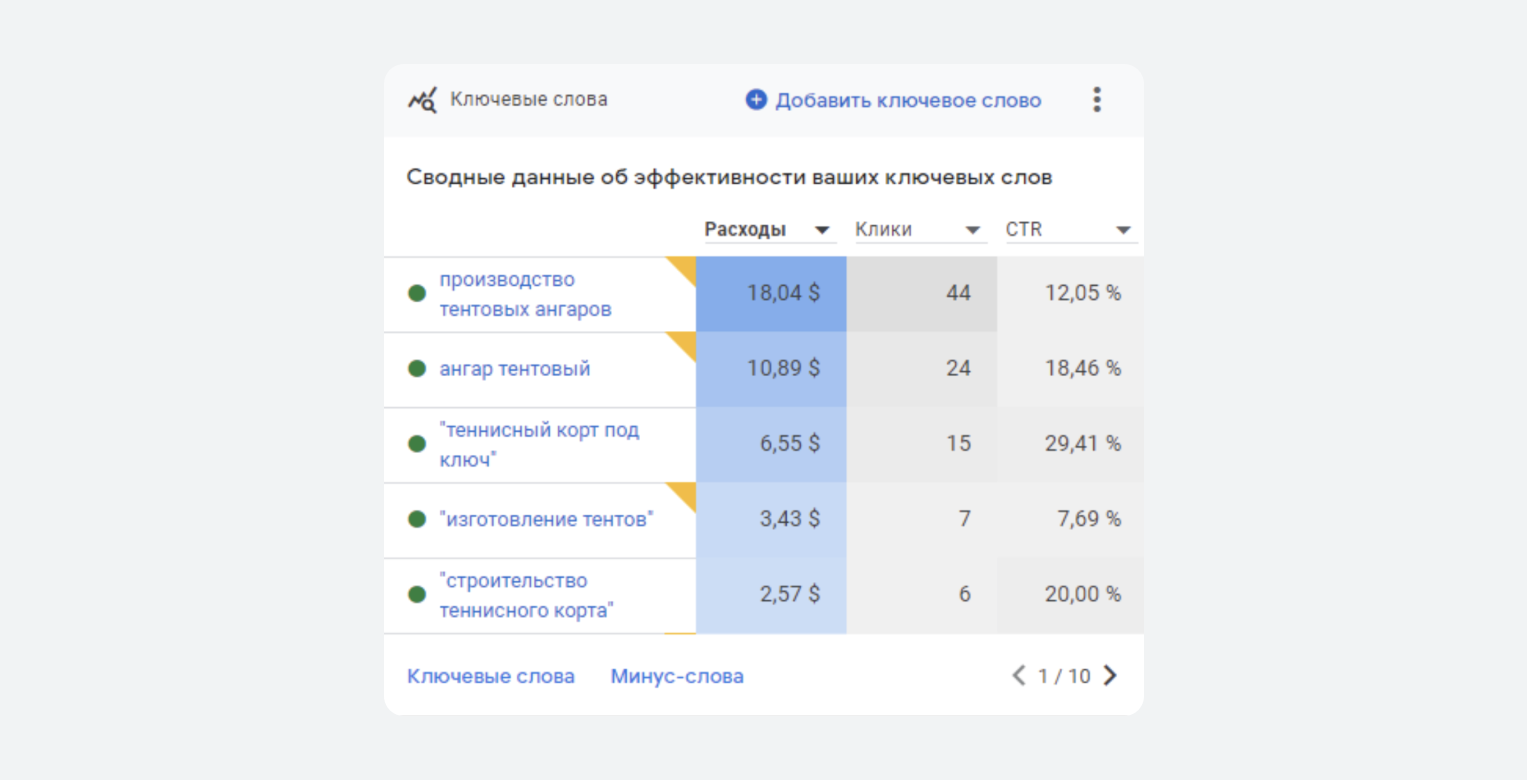Click yellow corner marker on 'изготовление тентов' row
Screen dimensions: 1527x780
(685, 493)
